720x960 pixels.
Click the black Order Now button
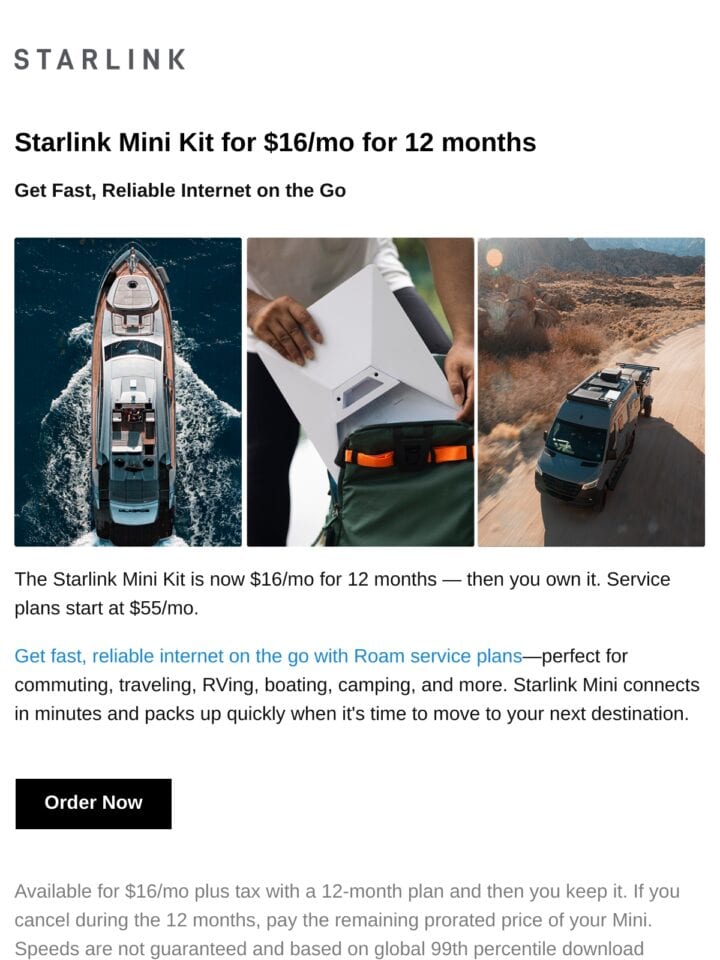pos(93,803)
